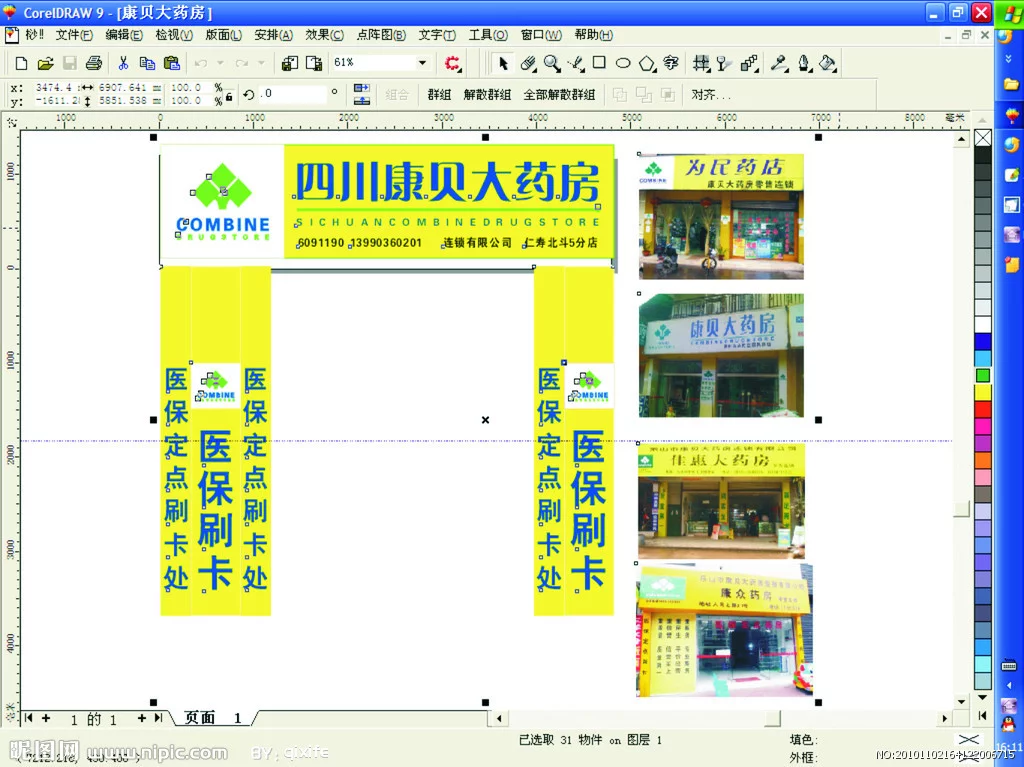Viewport: 1024px width, 767px height.
Task: Click the 四川康贝大药房 headline text
Action: click(x=447, y=182)
